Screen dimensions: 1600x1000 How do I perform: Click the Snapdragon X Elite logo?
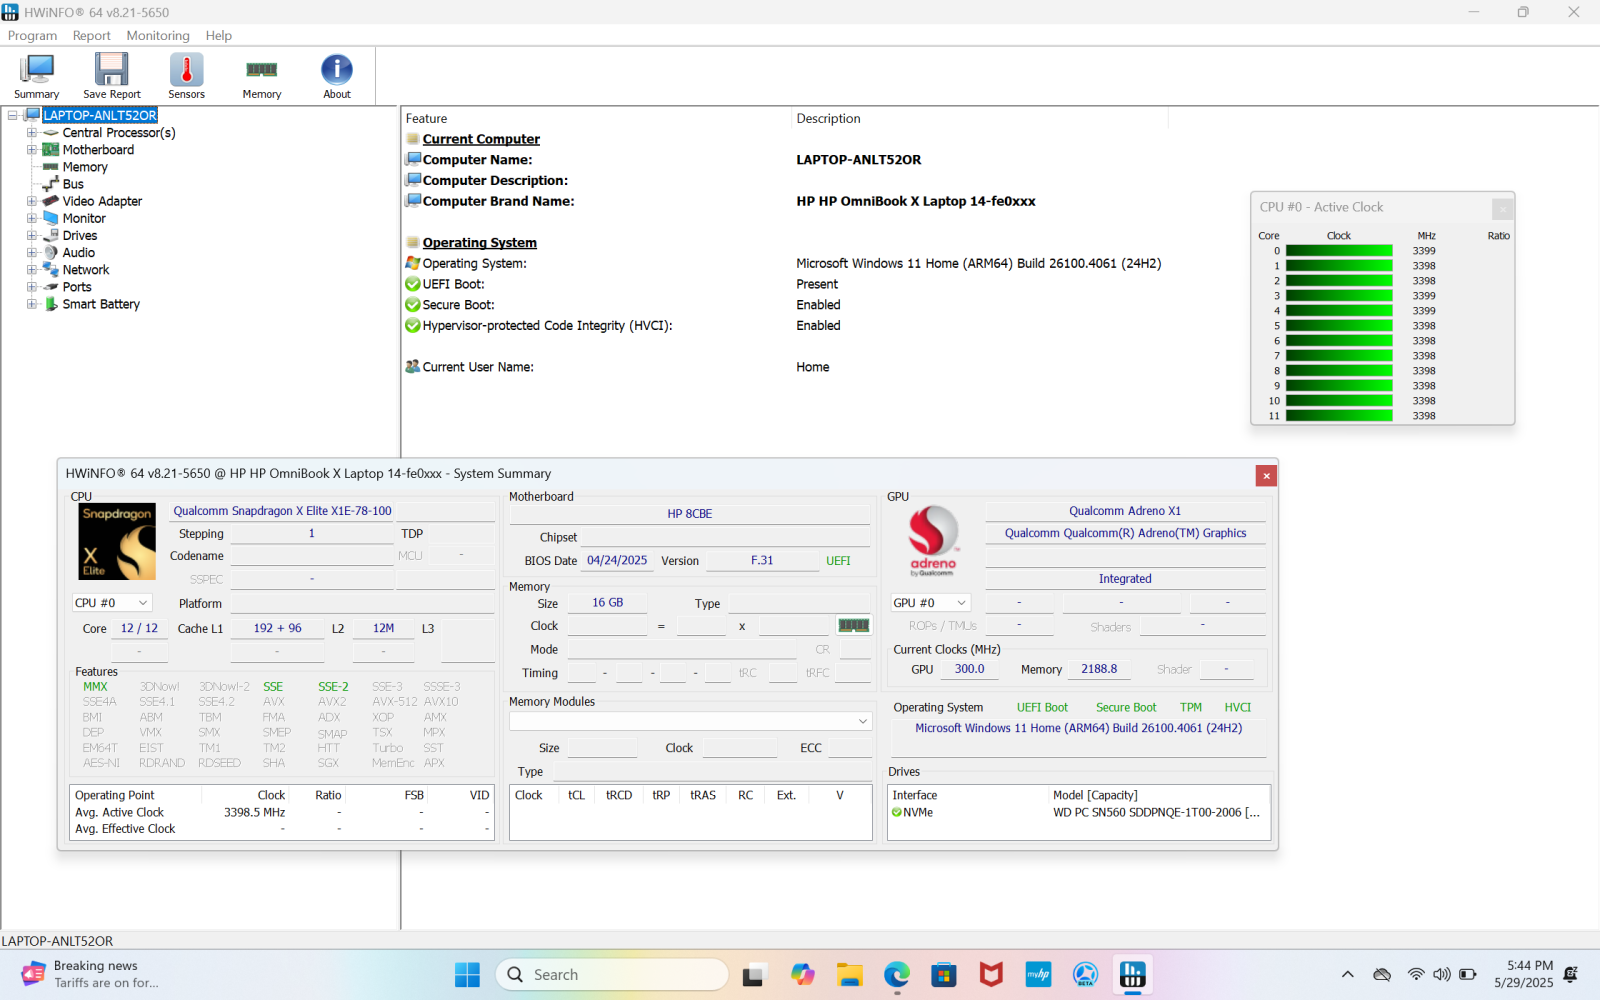point(117,541)
